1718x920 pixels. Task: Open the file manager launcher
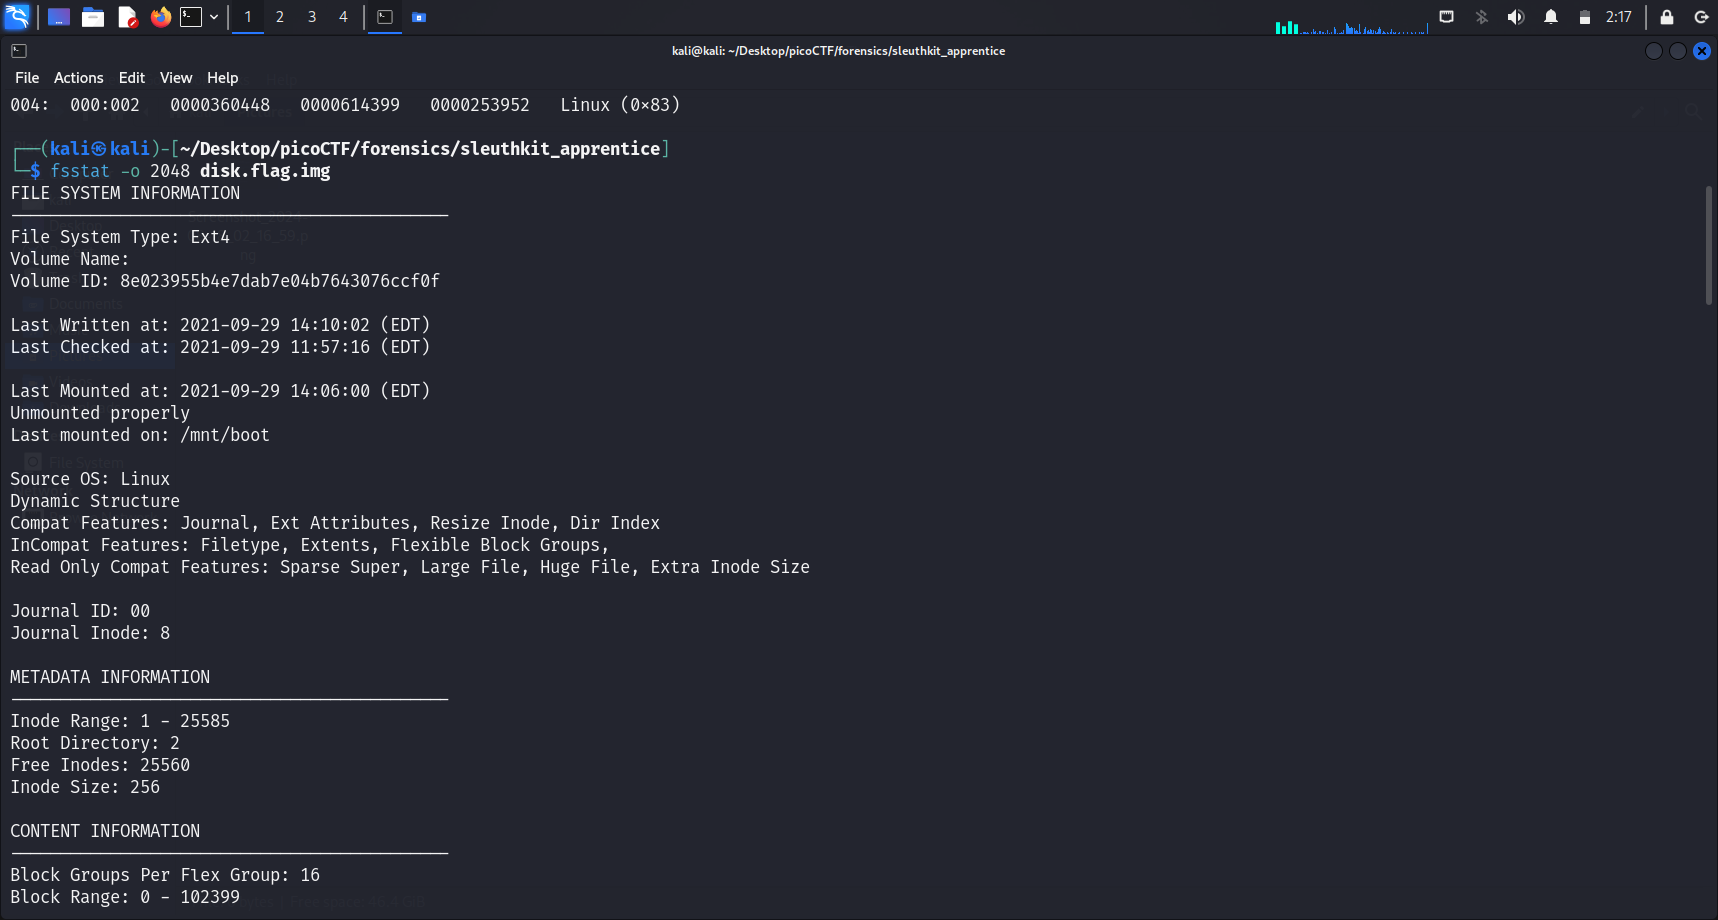(93, 17)
